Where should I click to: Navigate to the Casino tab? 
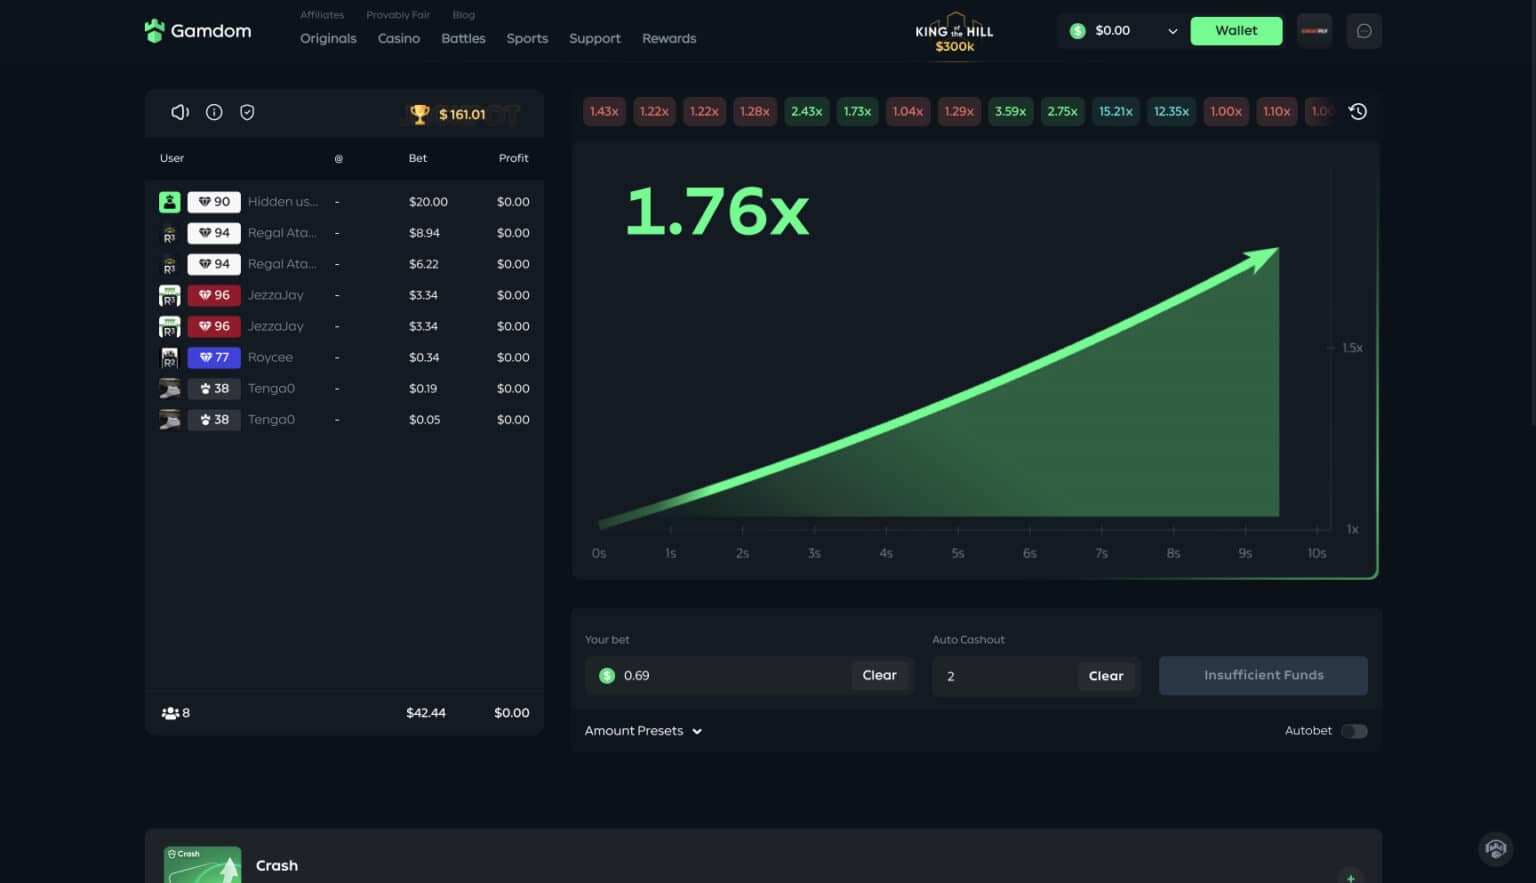(x=398, y=38)
